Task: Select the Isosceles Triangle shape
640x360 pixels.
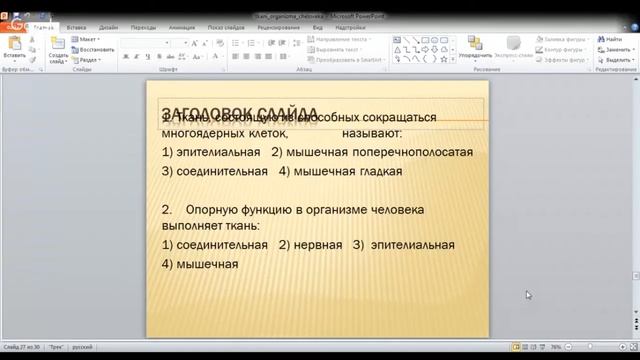Action: point(397,50)
